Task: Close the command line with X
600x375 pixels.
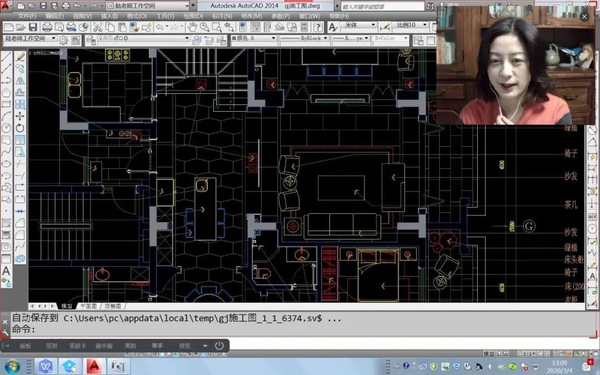Action: (x=5, y=322)
